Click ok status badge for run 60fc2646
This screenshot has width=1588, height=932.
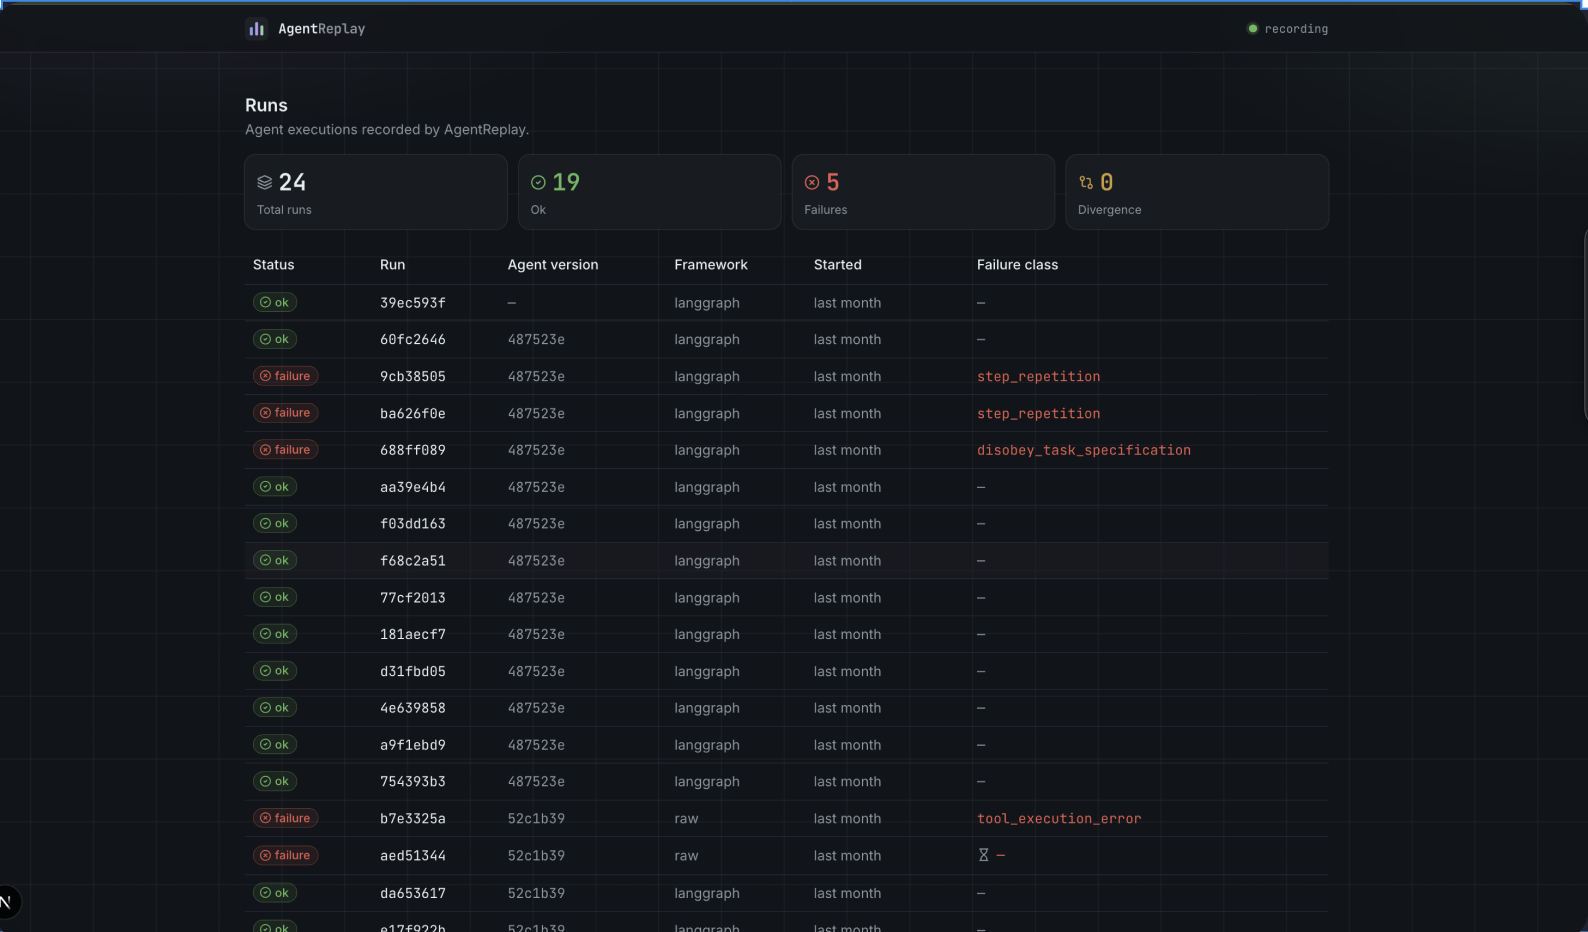click(275, 339)
